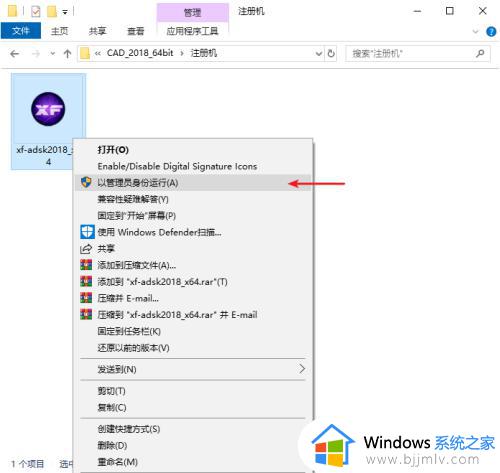500x473 pixels.
Task: Expand the address bar history dropdown
Action: [319, 54]
